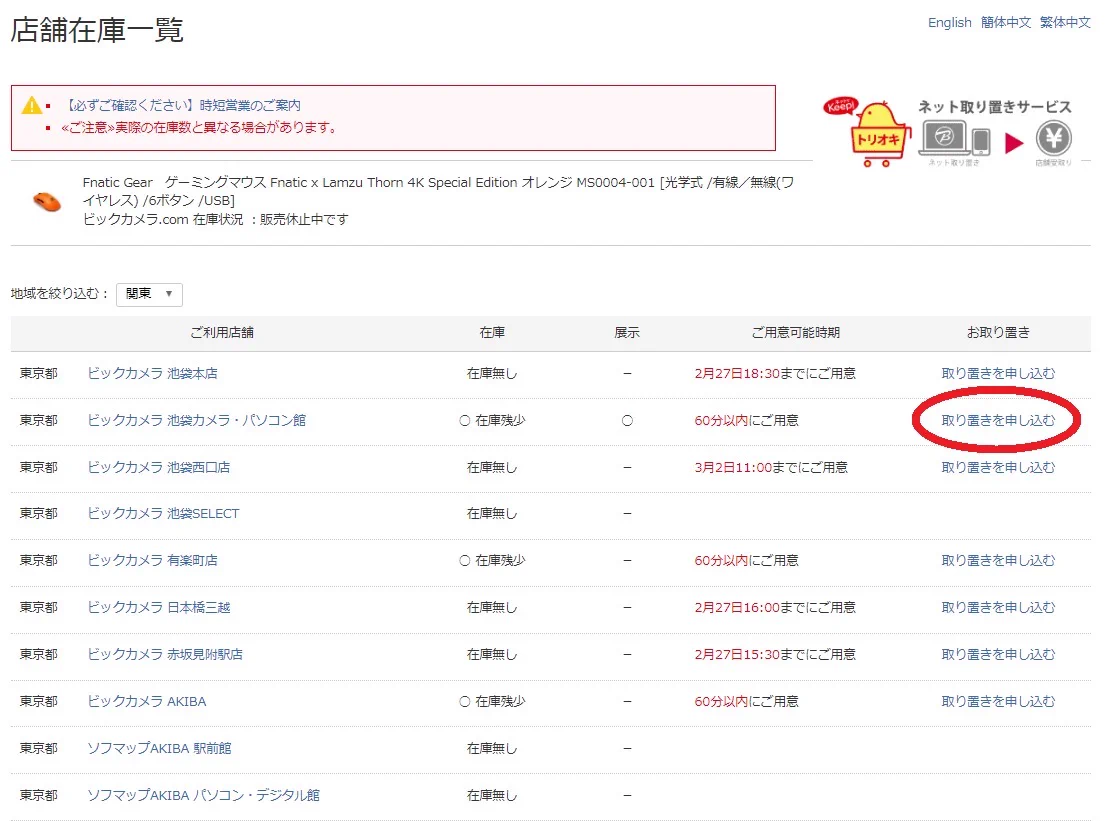This screenshot has height=821, width=1119.
Task: Switch language to English
Action: coord(949,22)
